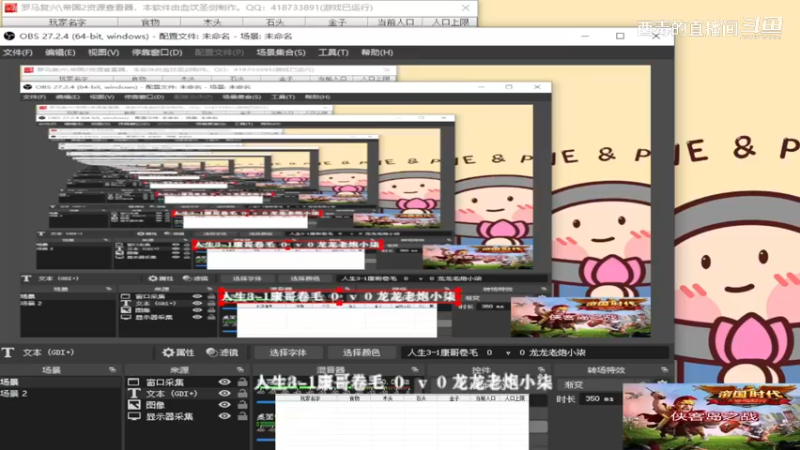Select red-outlined text source in the preview
Image resolution: width=800 pixels, height=450 pixels.
coord(339,296)
